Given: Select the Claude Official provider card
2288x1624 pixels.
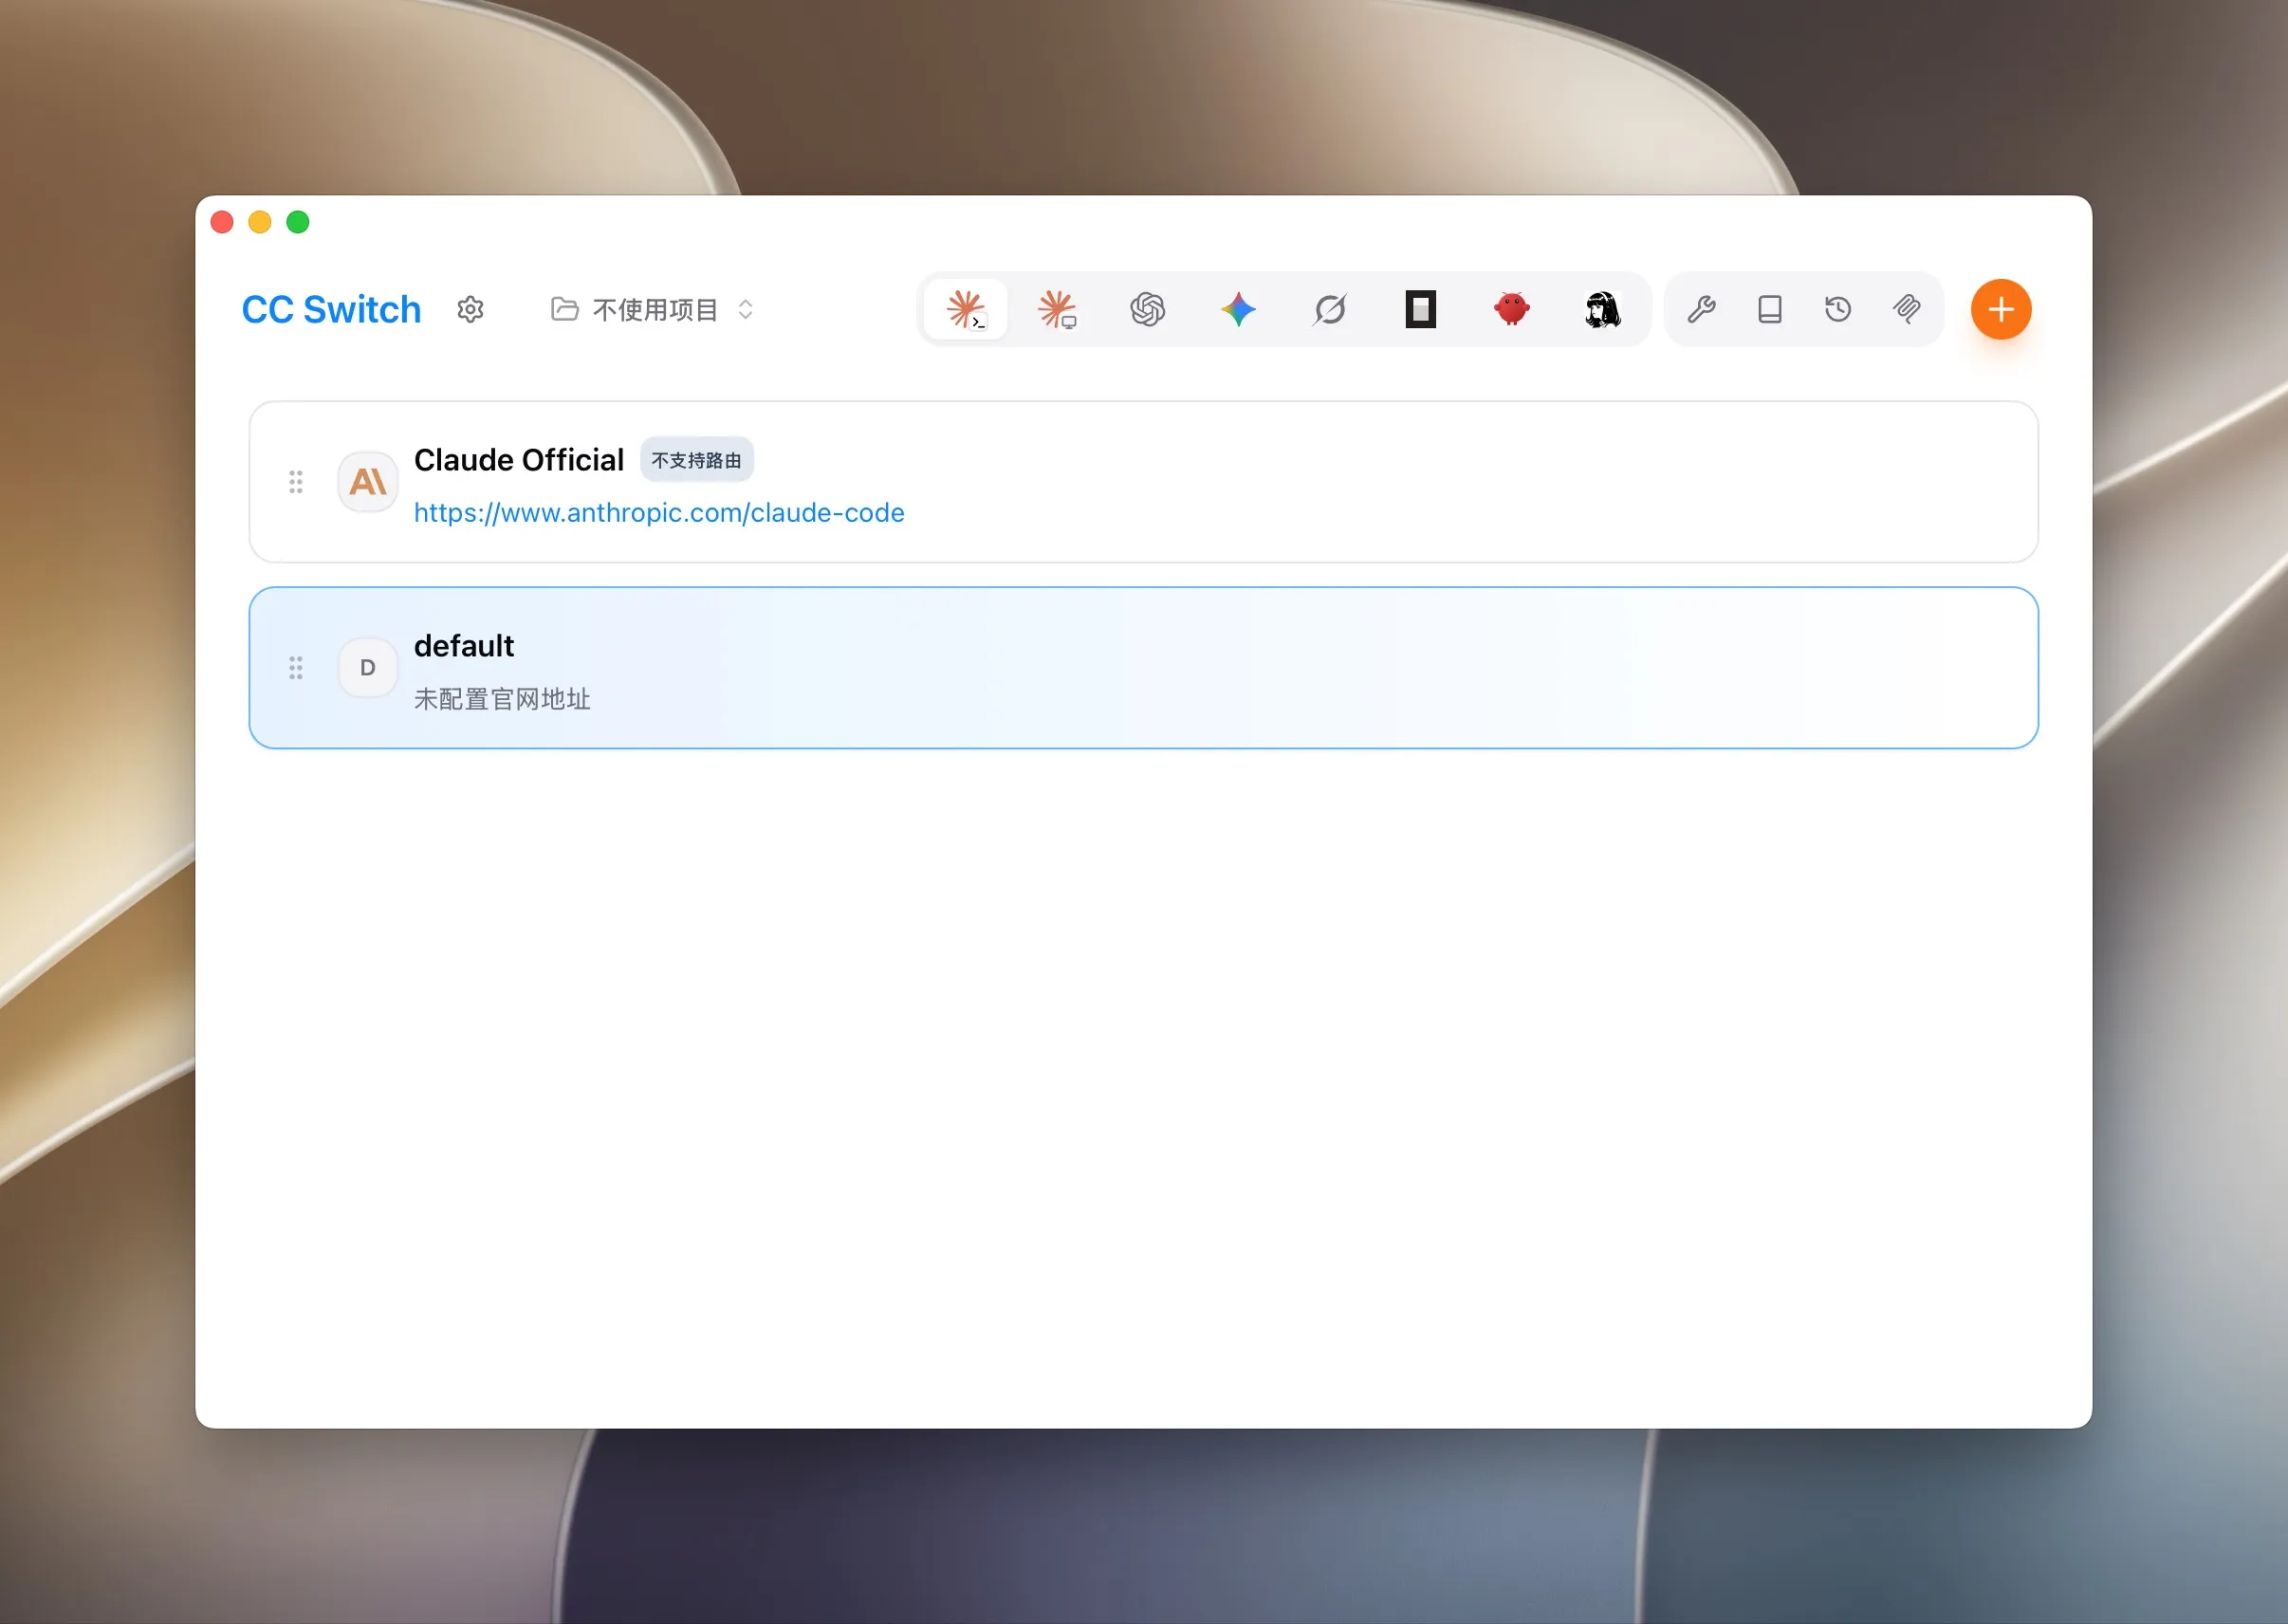Looking at the screenshot, I should (x=1143, y=482).
